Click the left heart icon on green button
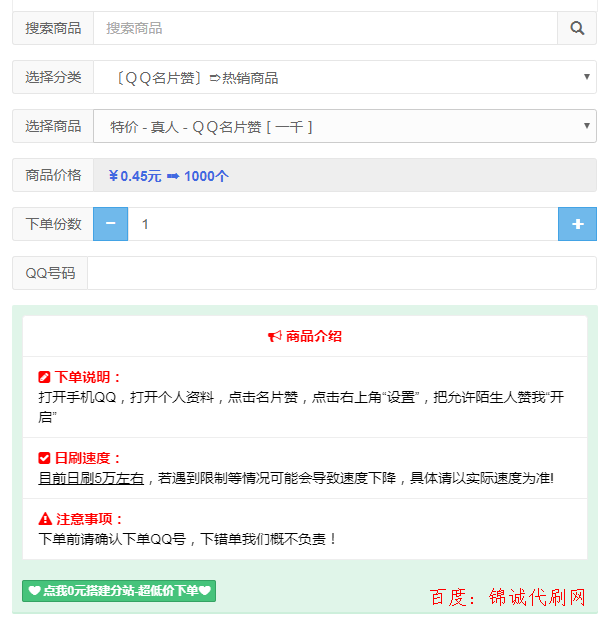The width and height of the screenshot is (608, 625). (33, 591)
